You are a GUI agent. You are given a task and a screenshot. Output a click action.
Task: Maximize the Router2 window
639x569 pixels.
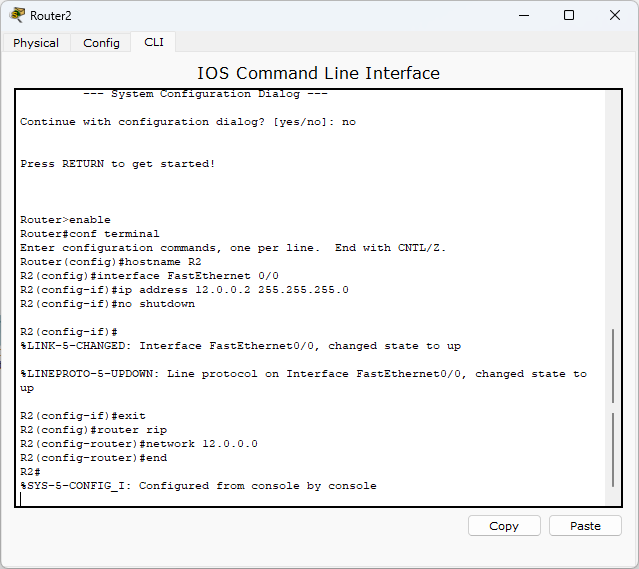point(569,15)
